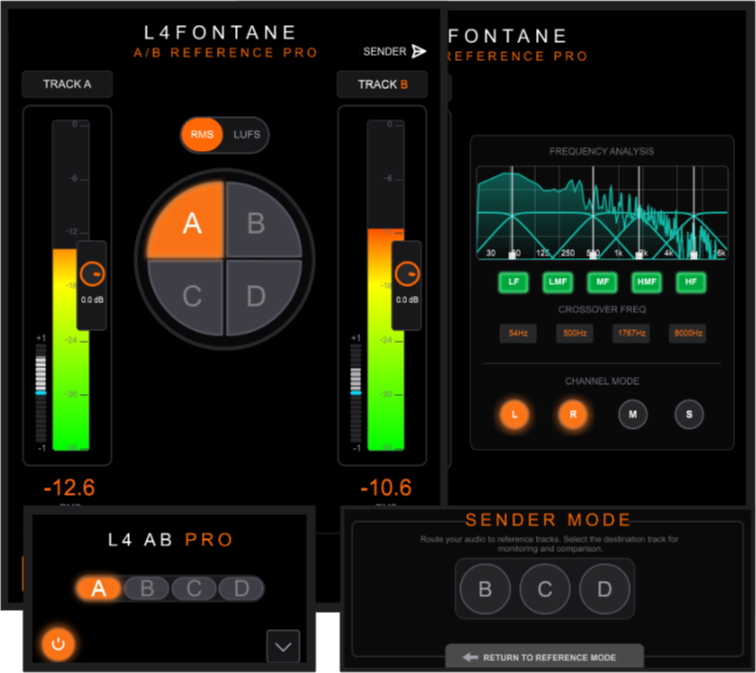Screen dimensions: 756x673
Task: Enable the M (mid) channel mode
Action: pyautogui.click(x=632, y=413)
